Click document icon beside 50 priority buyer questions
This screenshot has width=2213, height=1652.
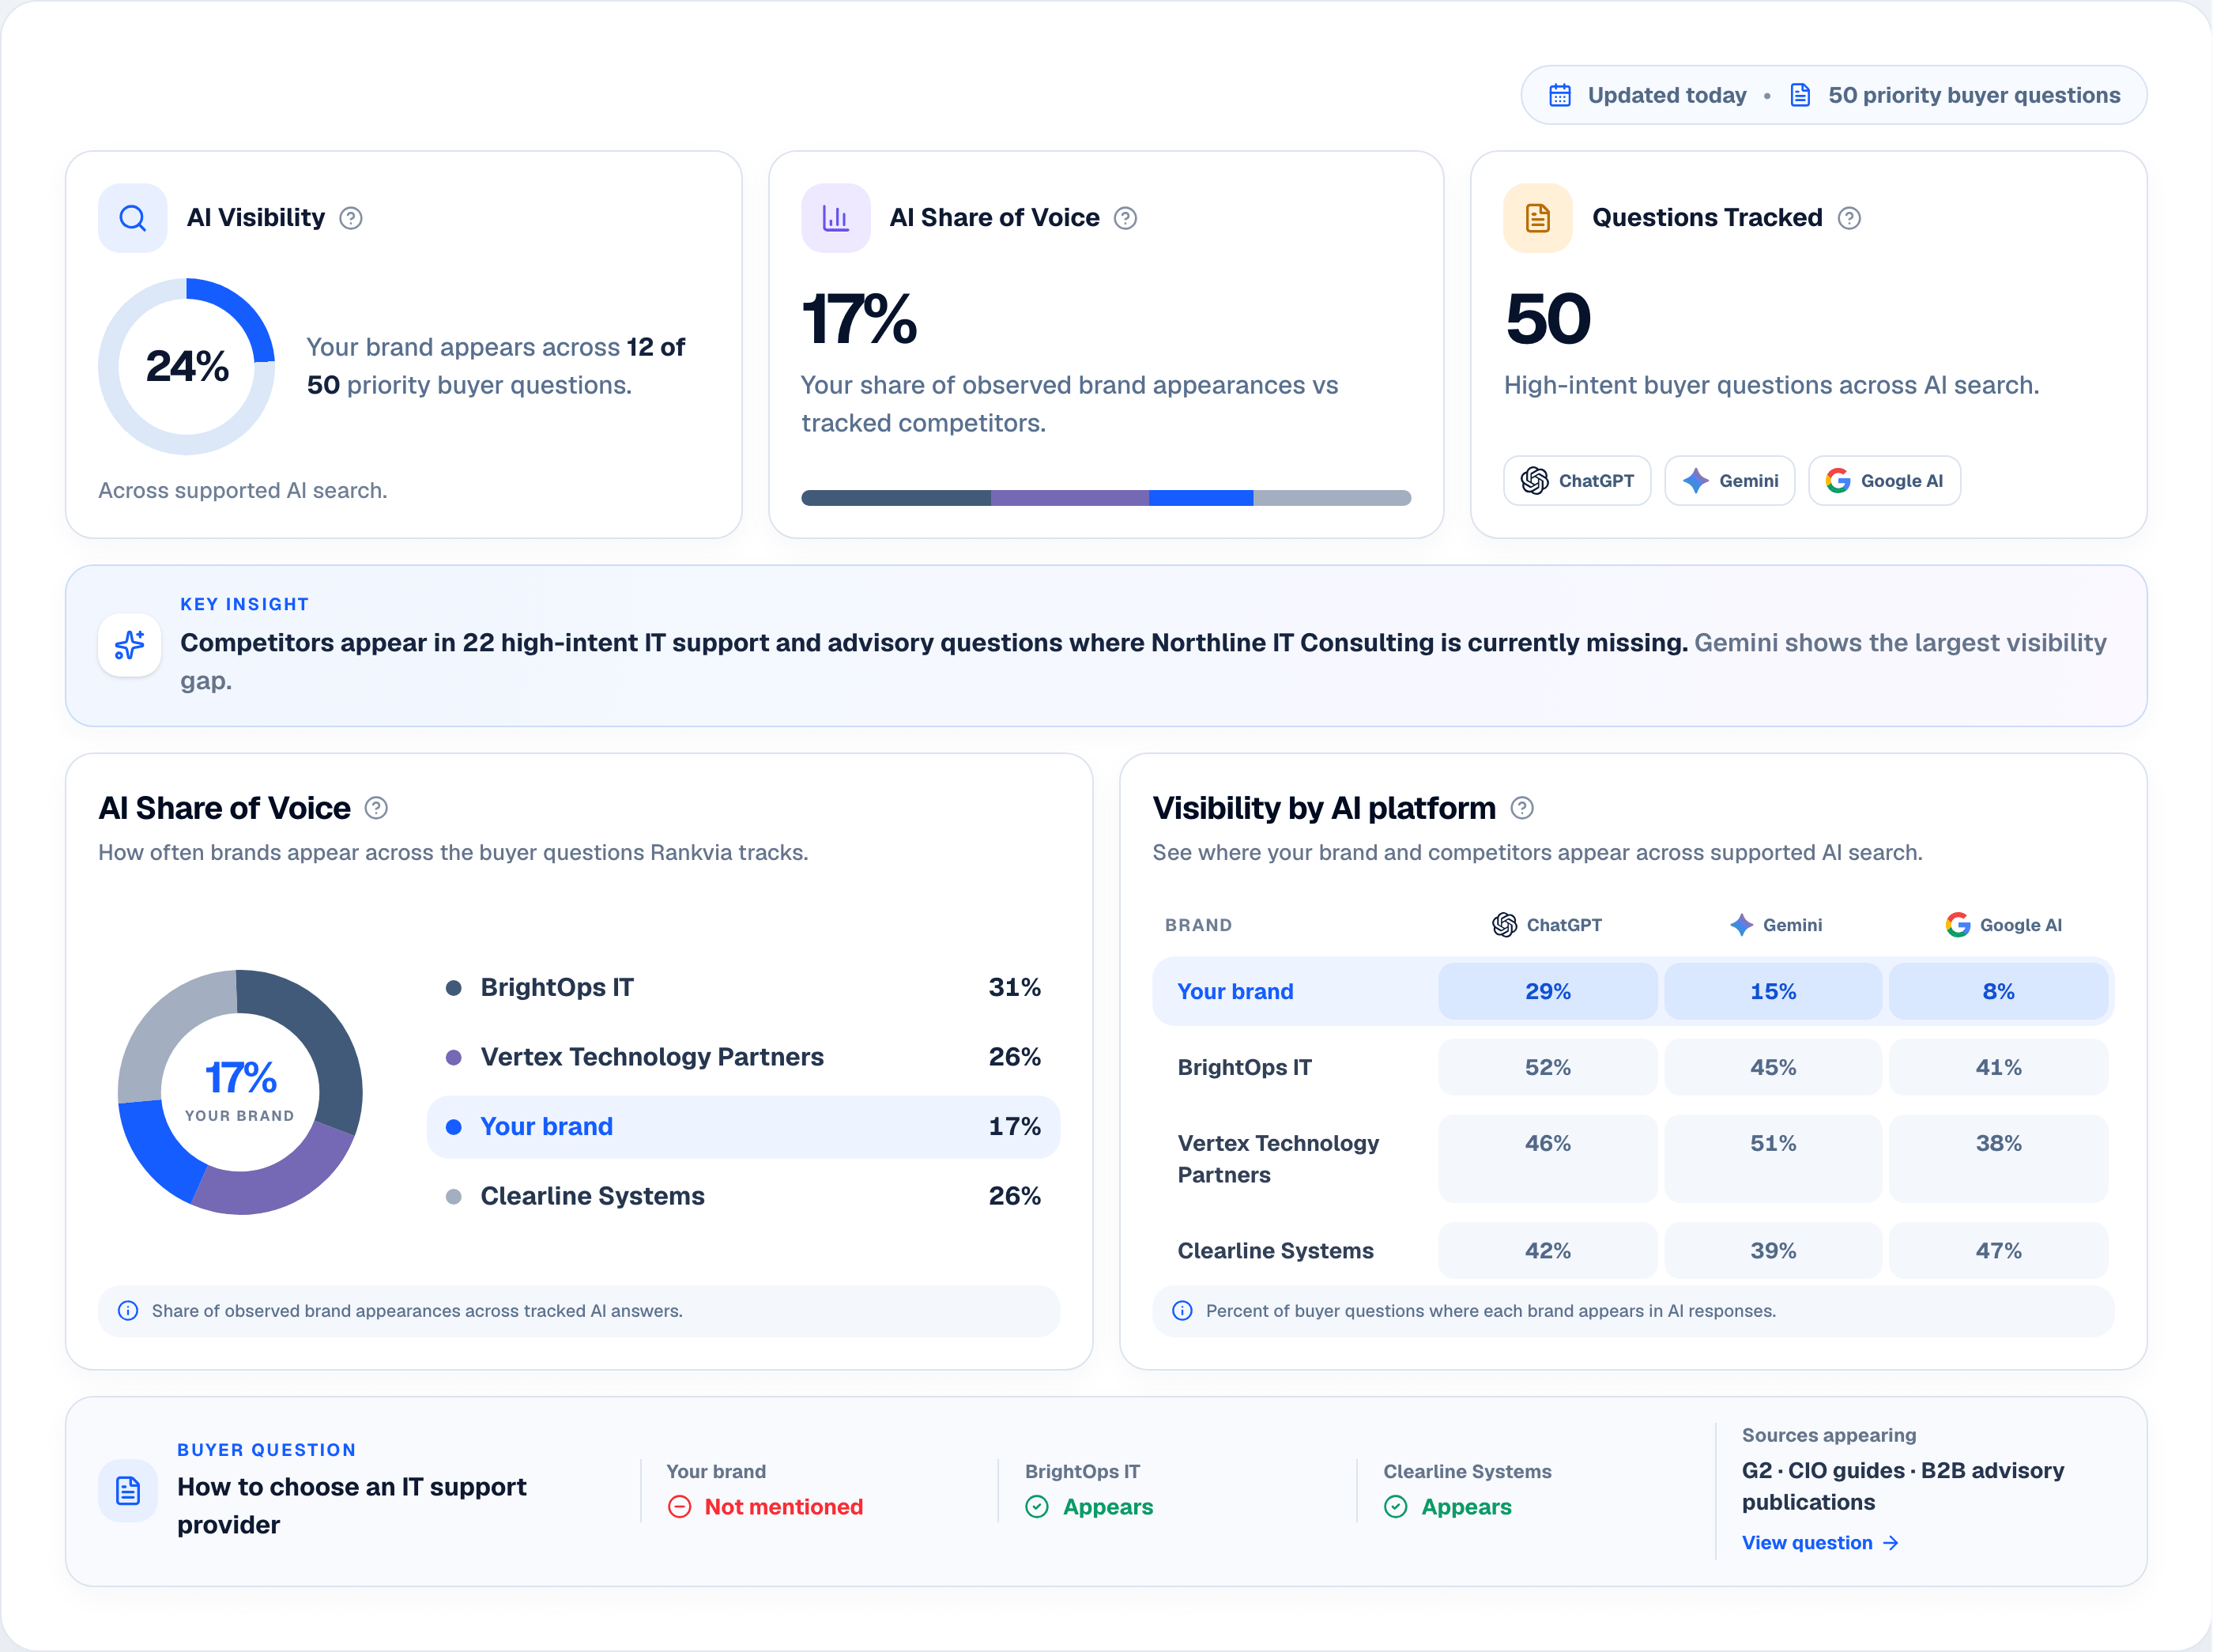pos(1800,95)
